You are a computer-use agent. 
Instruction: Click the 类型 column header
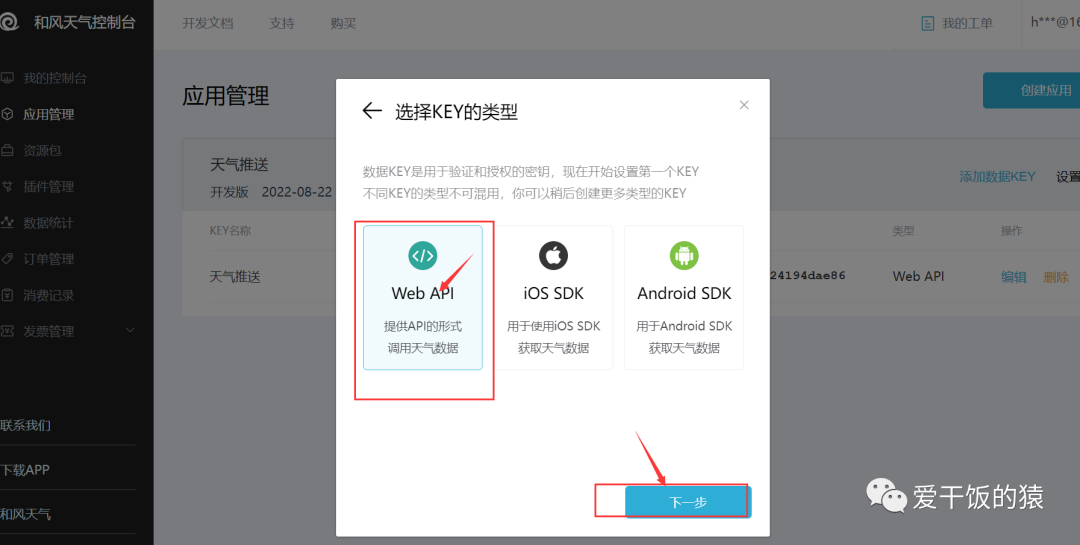[x=903, y=231]
